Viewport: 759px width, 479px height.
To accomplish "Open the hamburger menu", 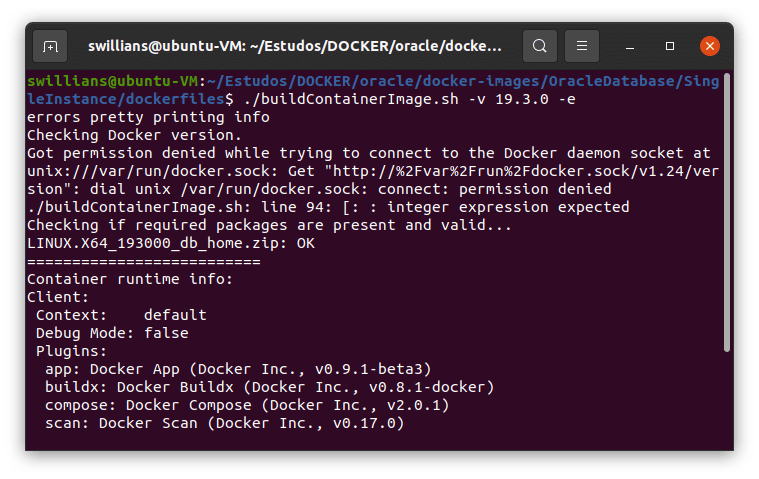I will click(582, 46).
